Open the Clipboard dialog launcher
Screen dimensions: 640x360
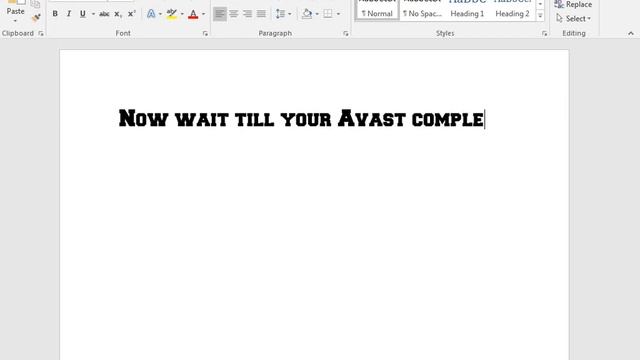(x=41, y=33)
